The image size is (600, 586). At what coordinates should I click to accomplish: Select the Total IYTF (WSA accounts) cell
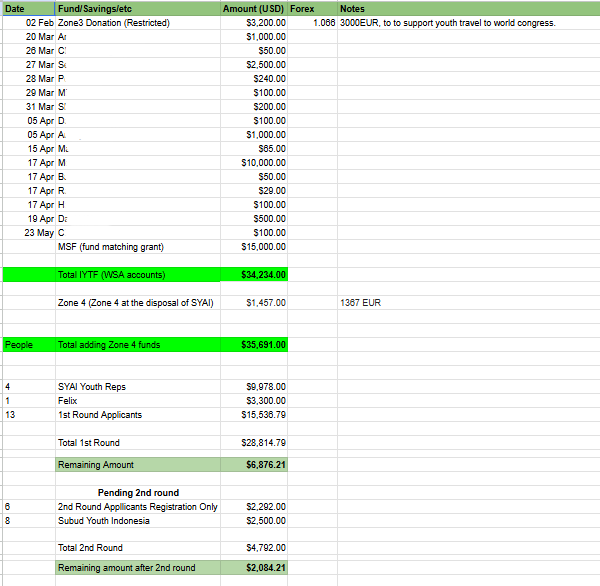pos(138,275)
